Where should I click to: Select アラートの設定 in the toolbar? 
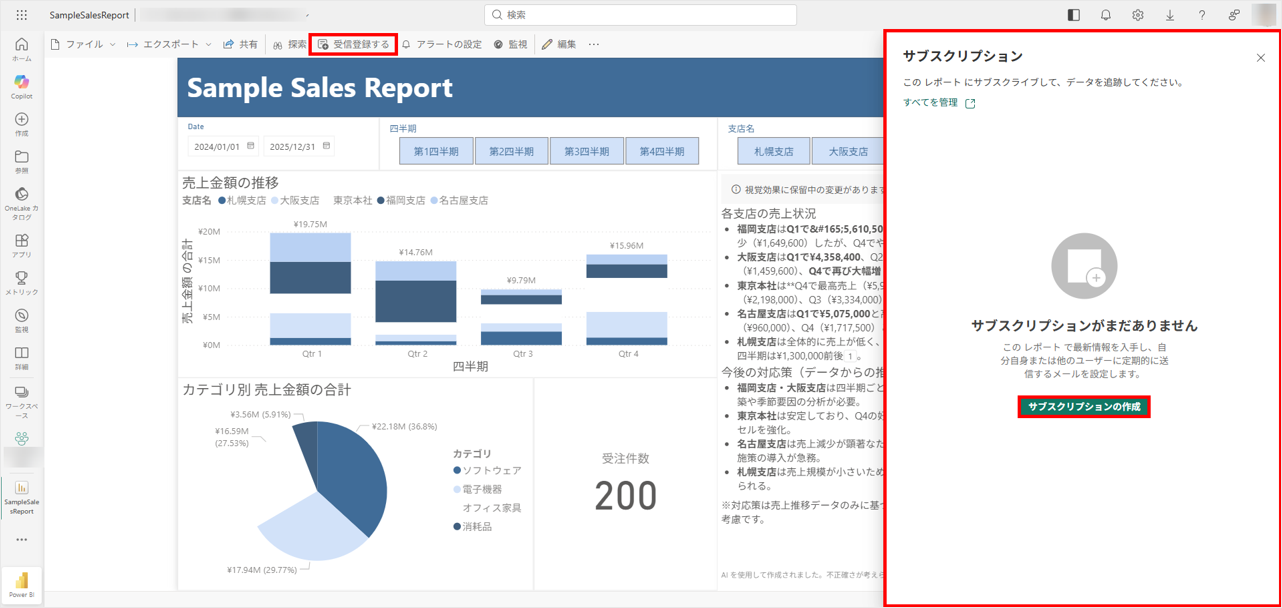point(441,44)
